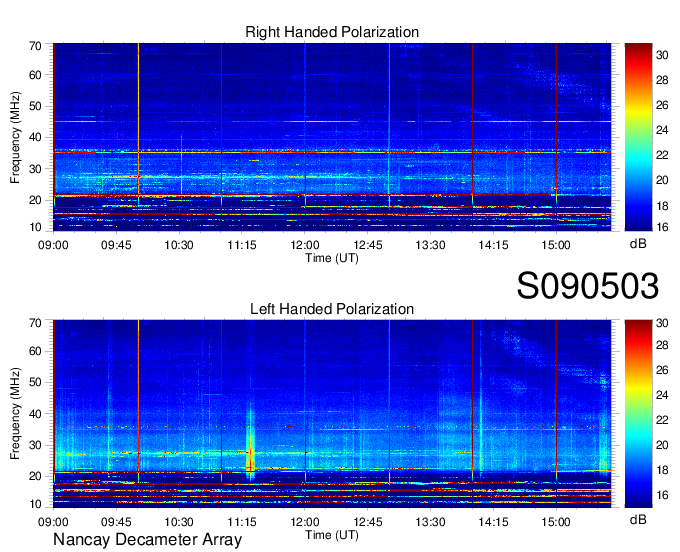Click the 20 MHz tick of the right-handed plot
This screenshot has height=552, width=680.
tap(35, 200)
